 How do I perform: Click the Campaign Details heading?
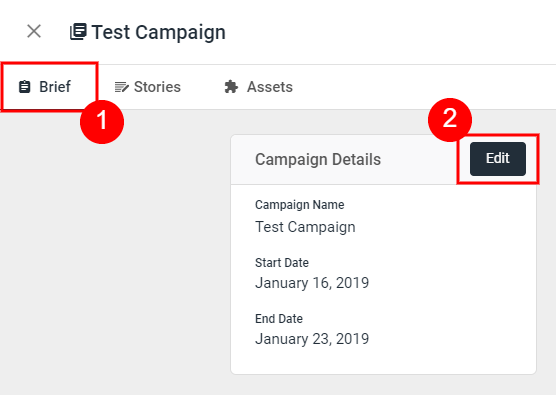tap(318, 160)
